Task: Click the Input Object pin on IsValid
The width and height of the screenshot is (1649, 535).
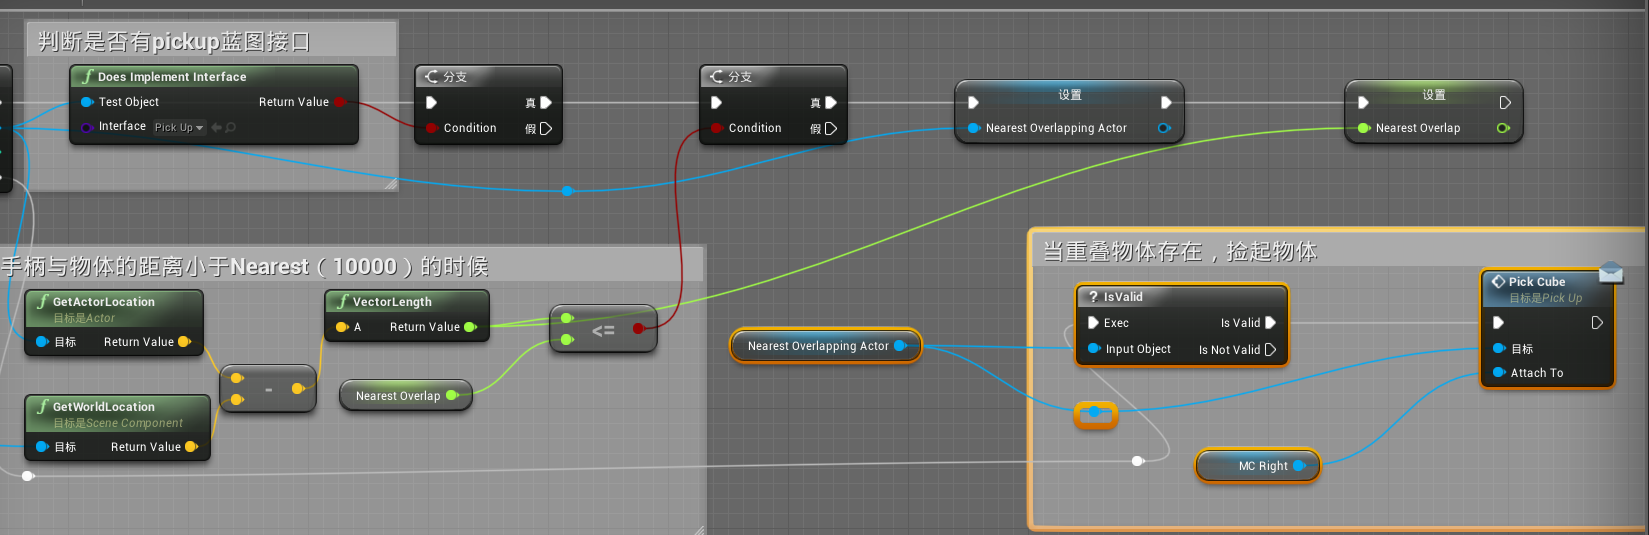Action: click(x=1093, y=349)
